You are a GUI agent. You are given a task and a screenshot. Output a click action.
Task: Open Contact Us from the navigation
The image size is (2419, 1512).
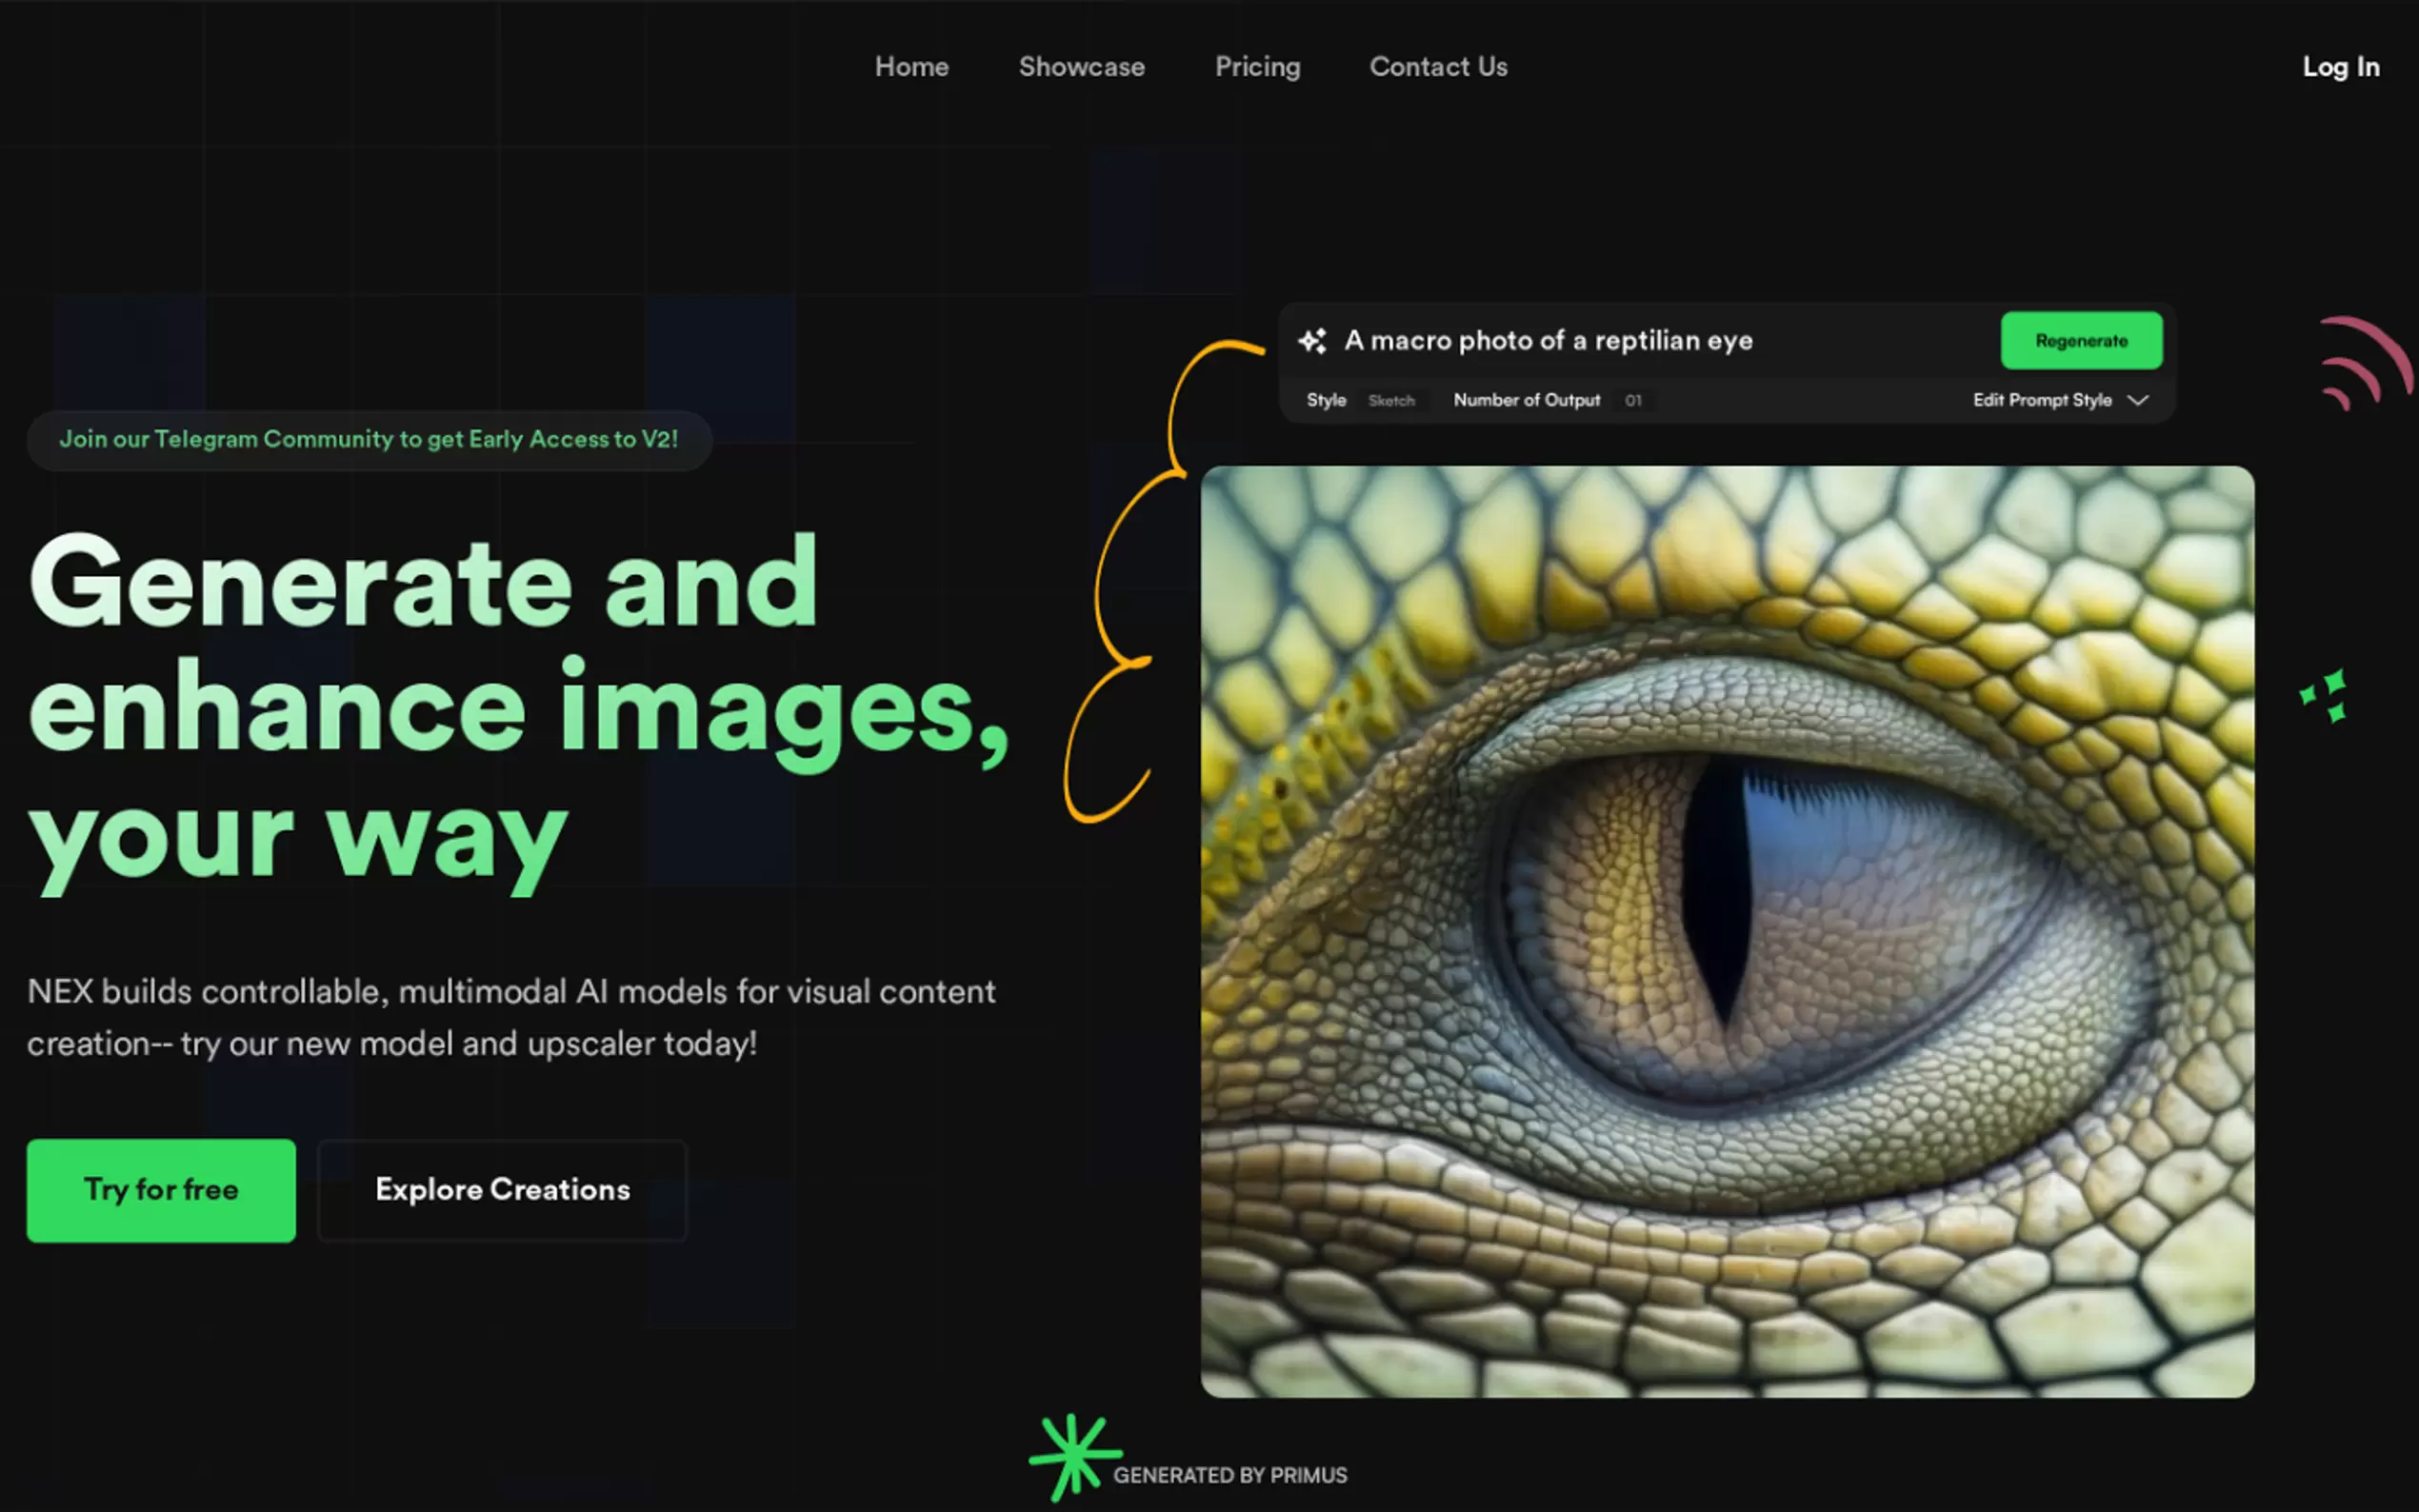point(1438,67)
